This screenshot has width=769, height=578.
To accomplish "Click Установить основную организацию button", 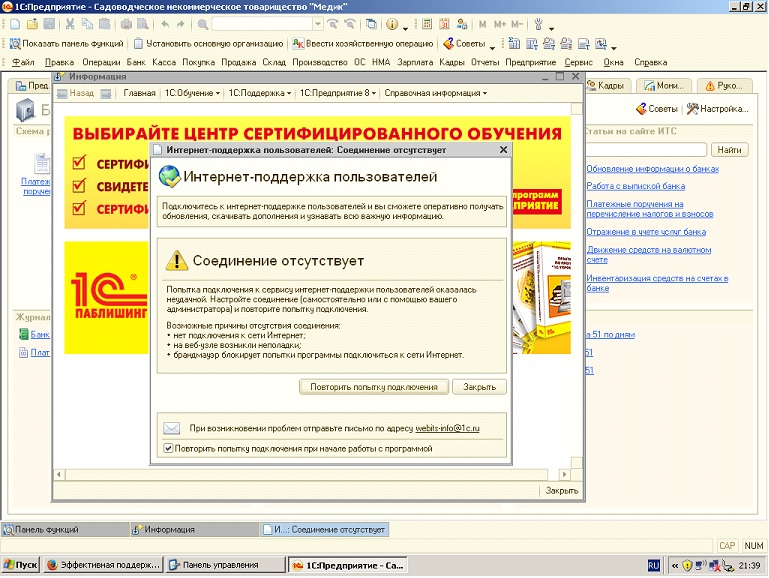I will [208, 44].
